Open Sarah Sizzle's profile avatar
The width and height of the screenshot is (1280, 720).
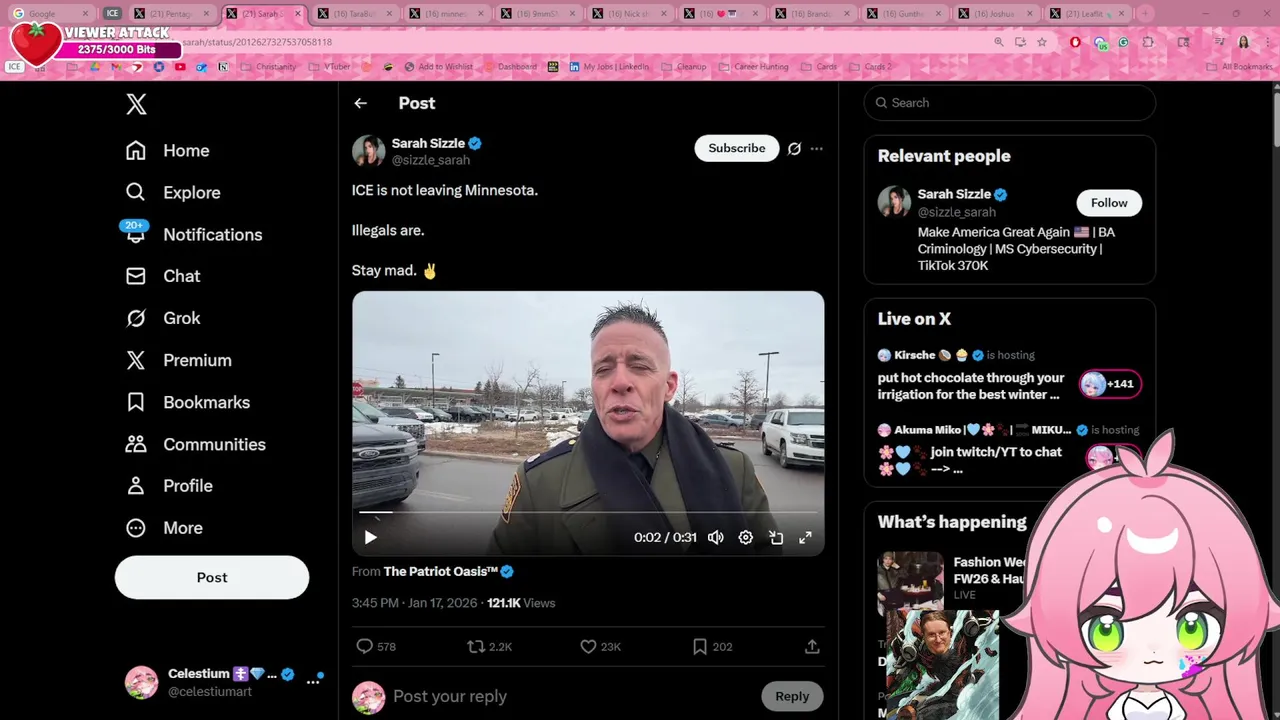pyautogui.click(x=368, y=151)
